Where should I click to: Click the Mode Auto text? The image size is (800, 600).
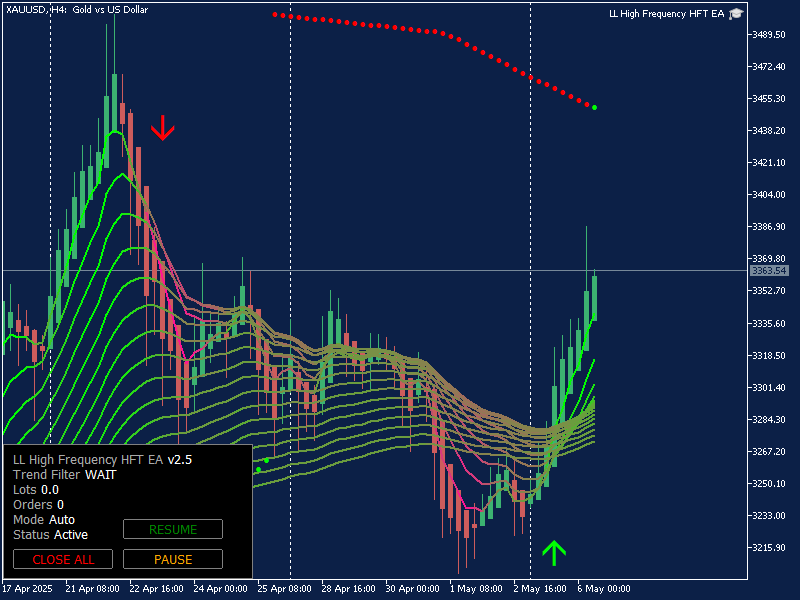44,520
